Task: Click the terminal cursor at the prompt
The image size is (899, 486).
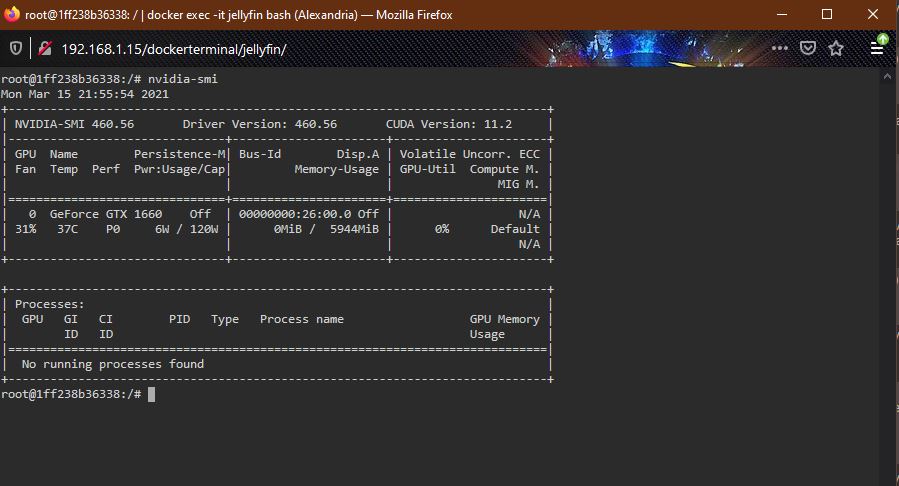Action: [x=151, y=394]
